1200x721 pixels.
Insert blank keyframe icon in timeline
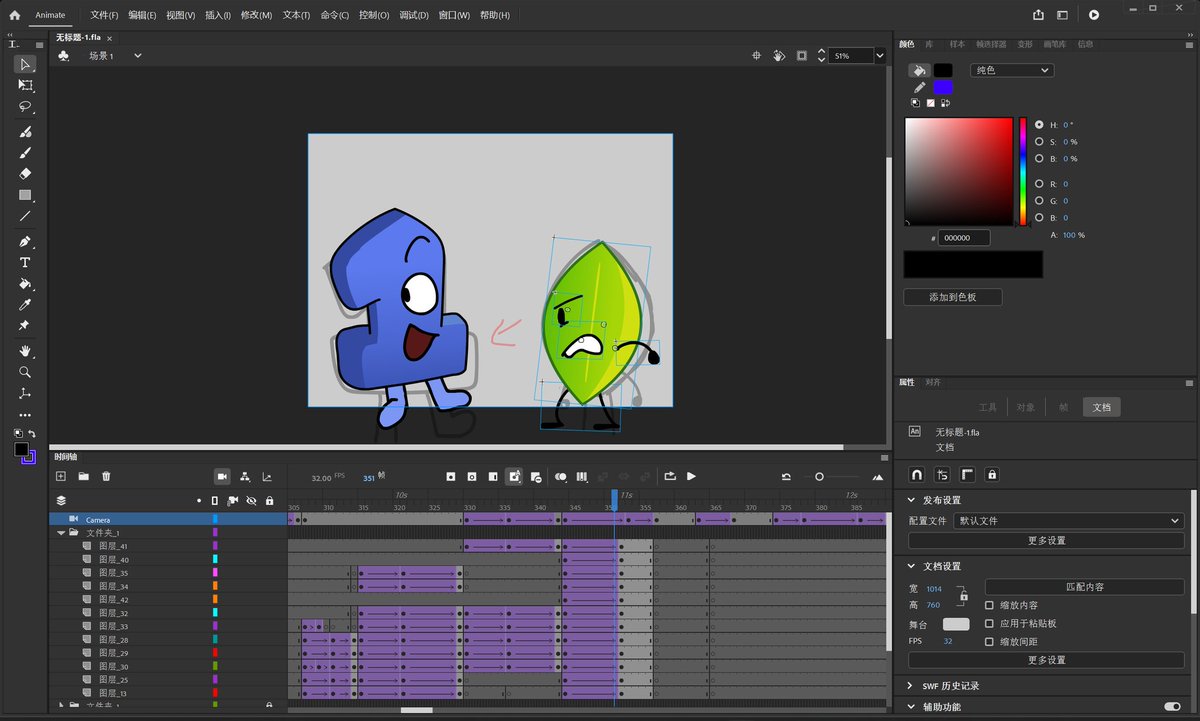pos(472,477)
